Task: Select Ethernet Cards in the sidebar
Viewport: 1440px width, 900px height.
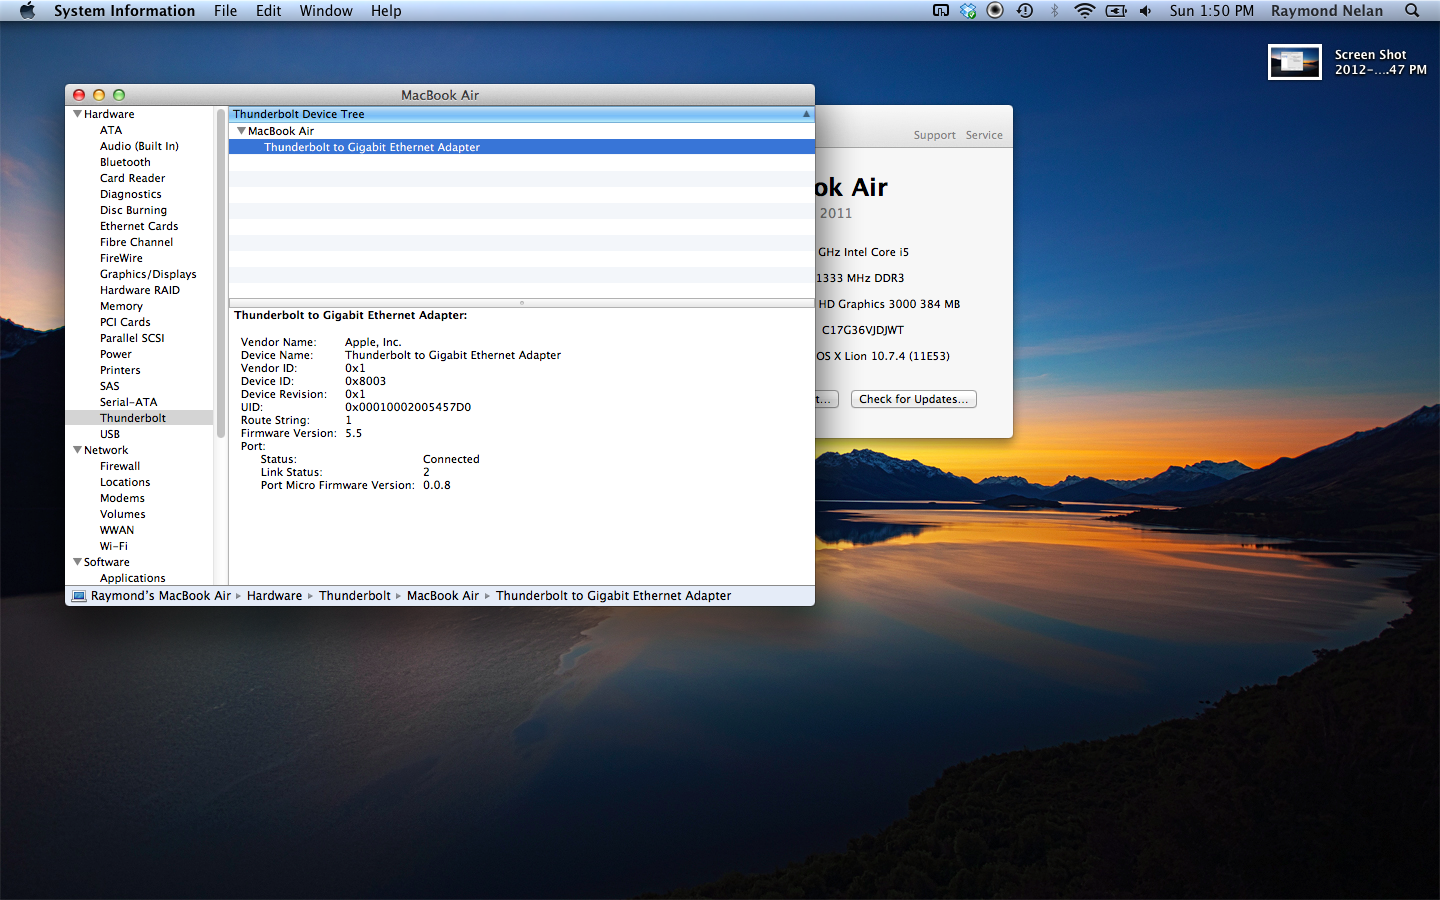Action: [x=139, y=226]
